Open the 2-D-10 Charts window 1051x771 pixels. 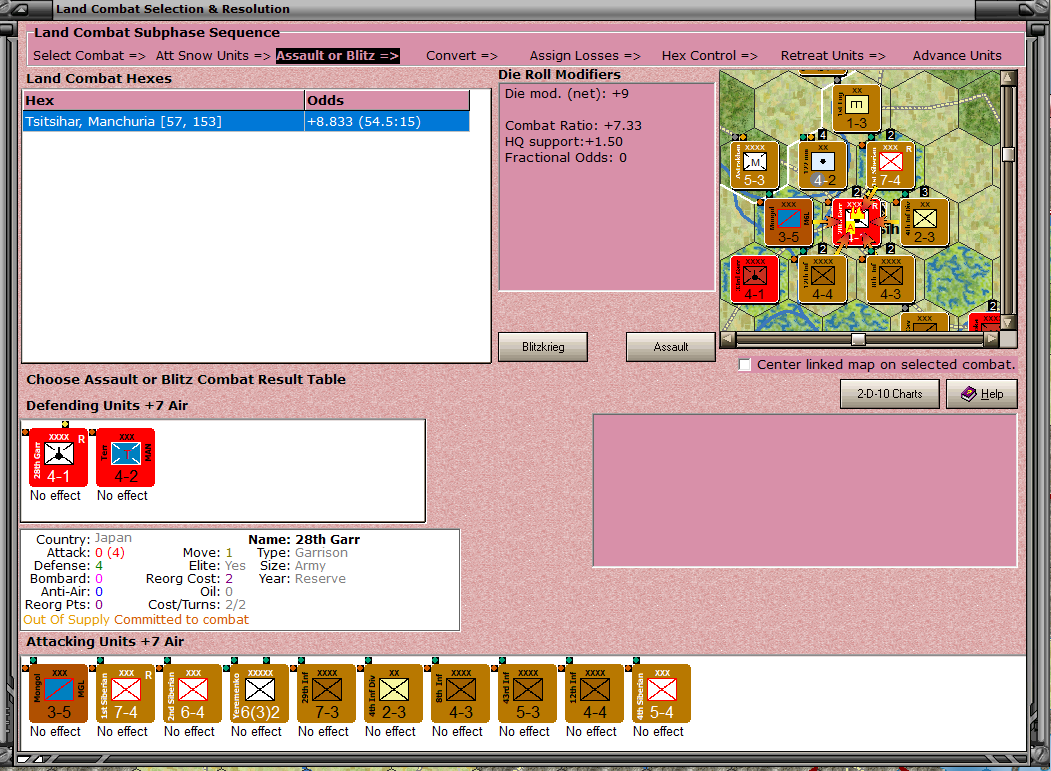[889, 394]
